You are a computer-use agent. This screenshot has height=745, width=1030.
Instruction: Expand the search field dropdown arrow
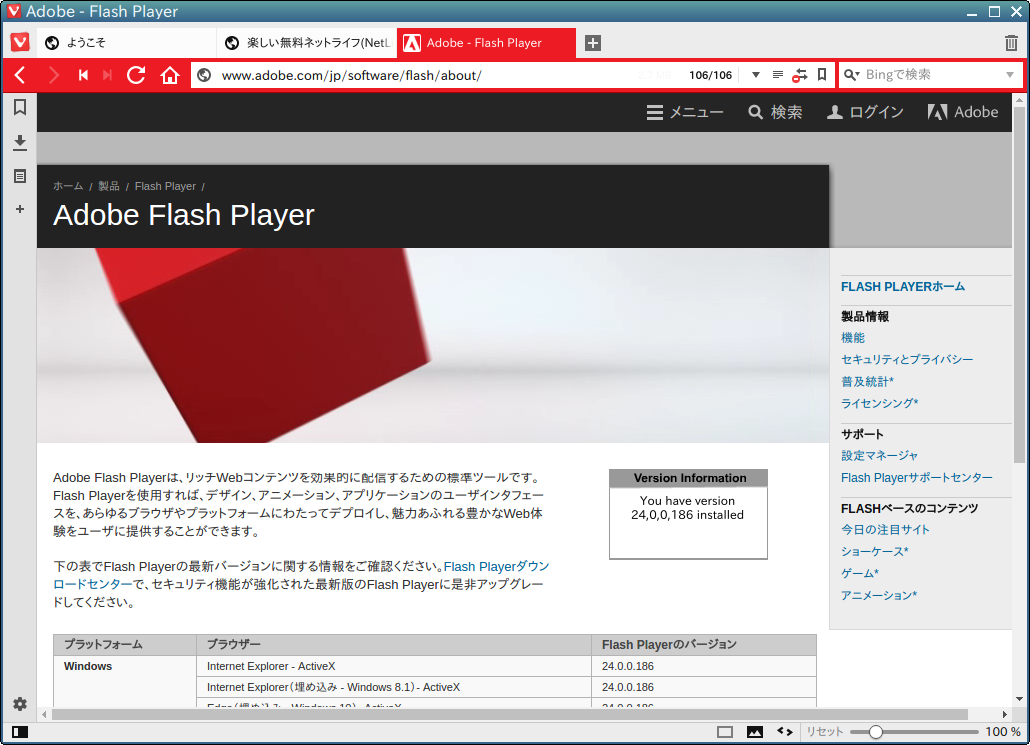tap(1010, 75)
